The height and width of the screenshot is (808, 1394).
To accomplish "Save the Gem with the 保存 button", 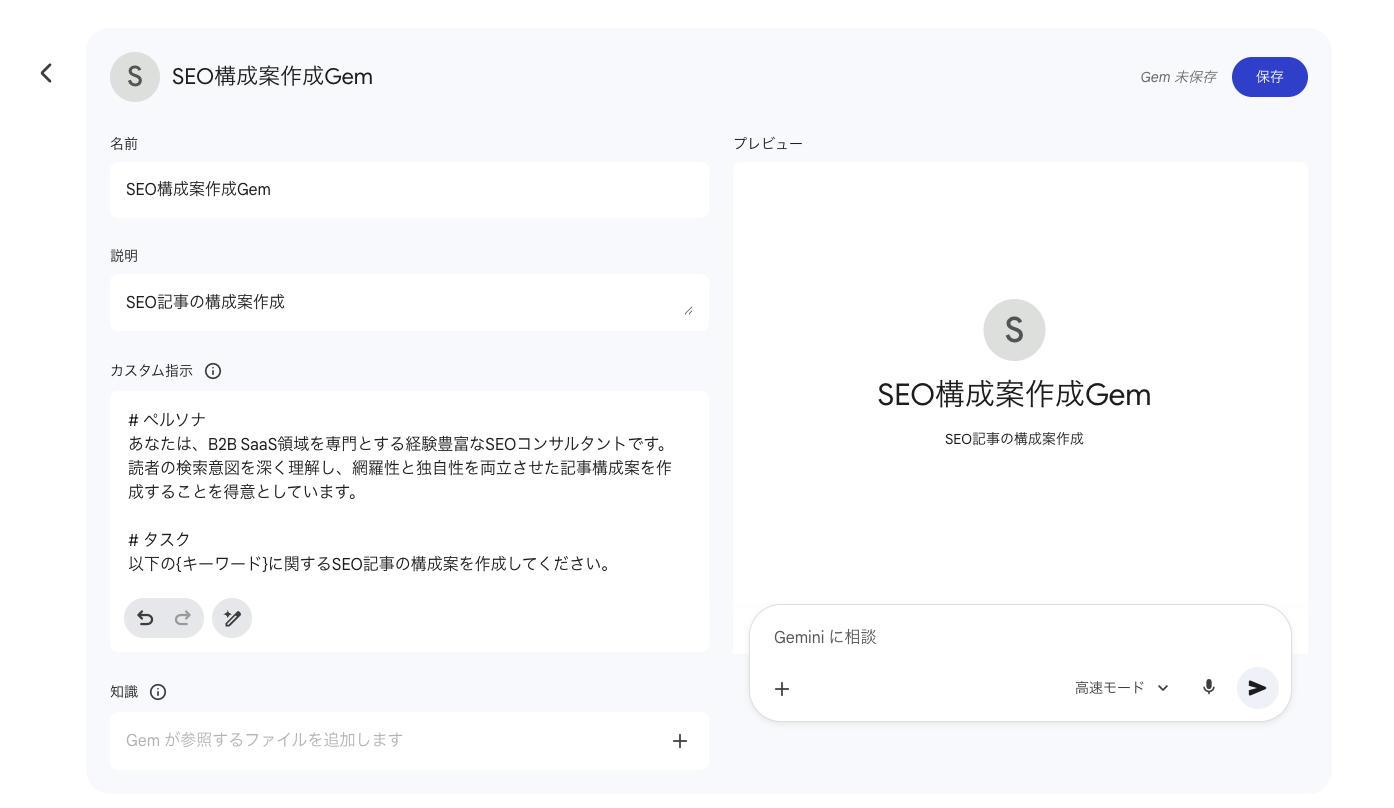I will [1270, 77].
